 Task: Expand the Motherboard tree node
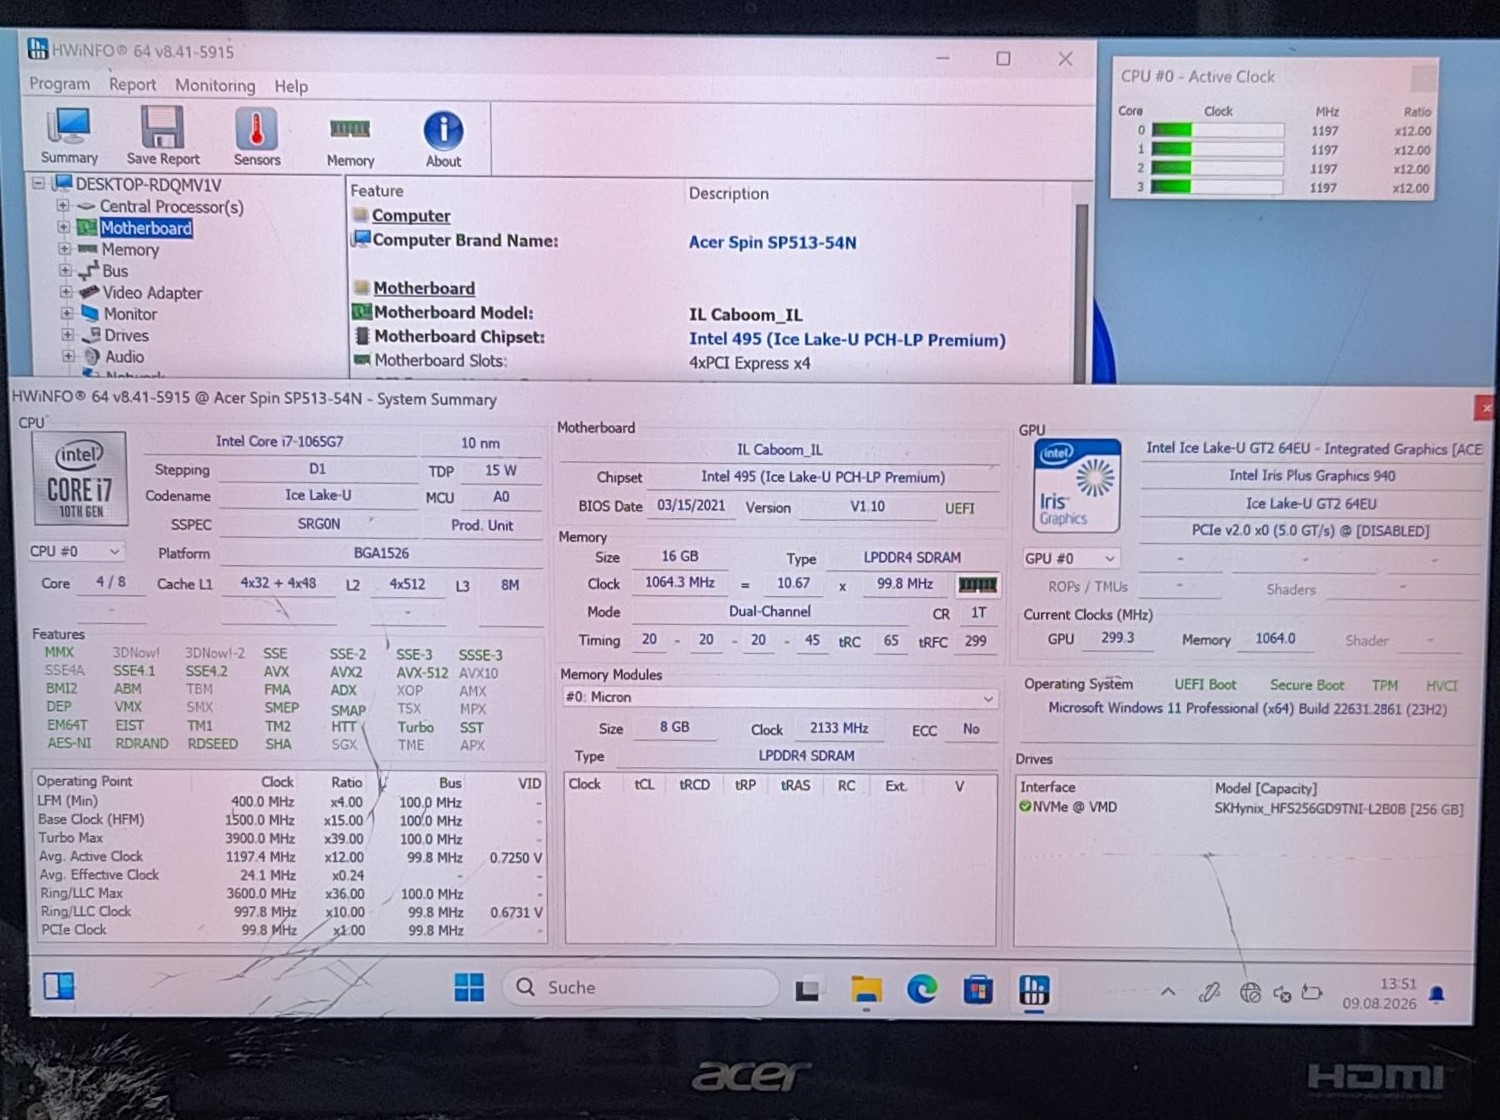(x=64, y=227)
